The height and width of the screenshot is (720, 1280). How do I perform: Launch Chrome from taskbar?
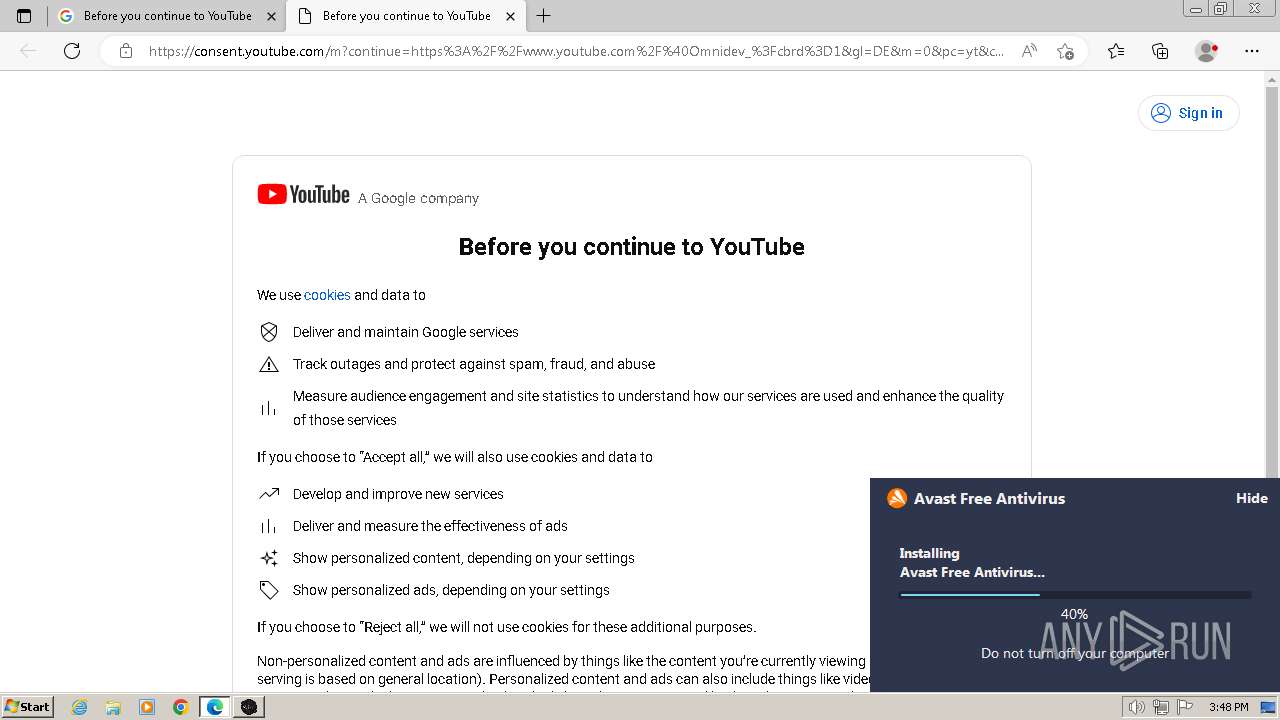click(181, 707)
